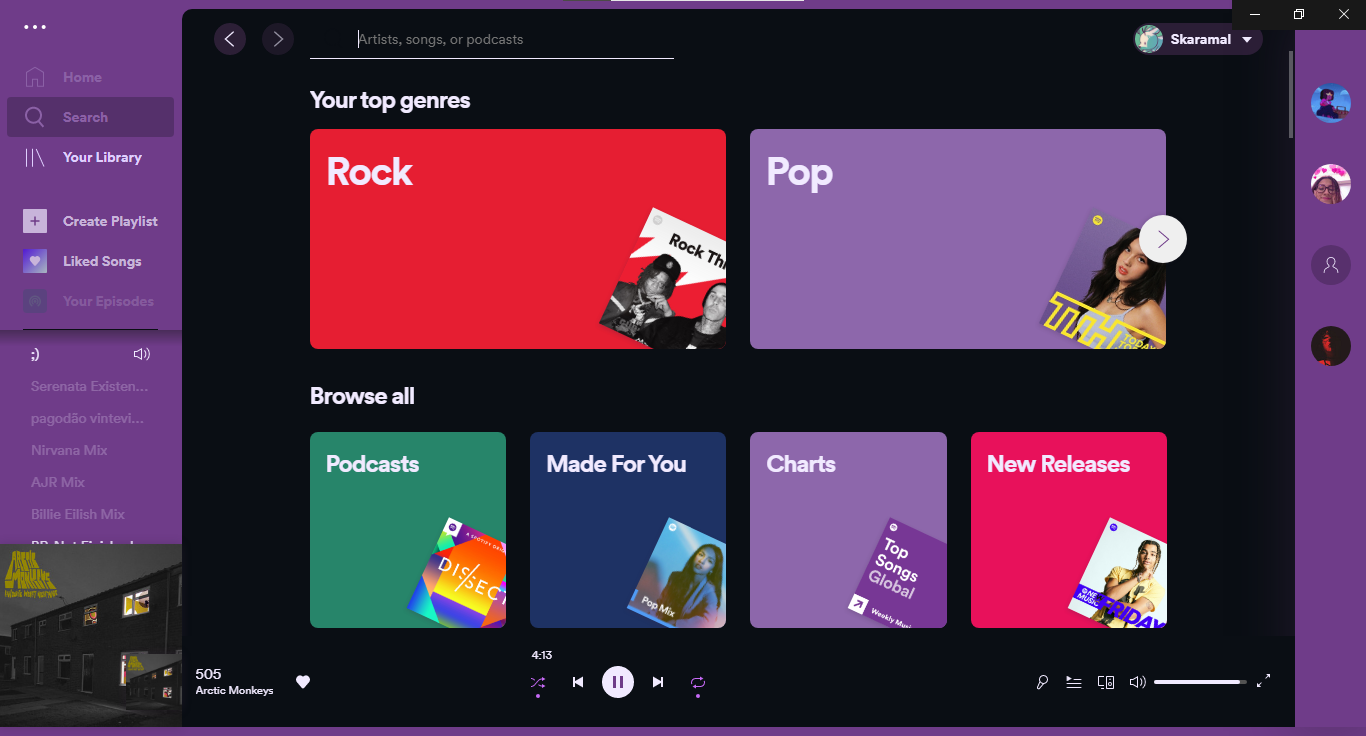The width and height of the screenshot is (1366, 736).
Task: Open the lyrics microphone icon
Action: click(1041, 682)
